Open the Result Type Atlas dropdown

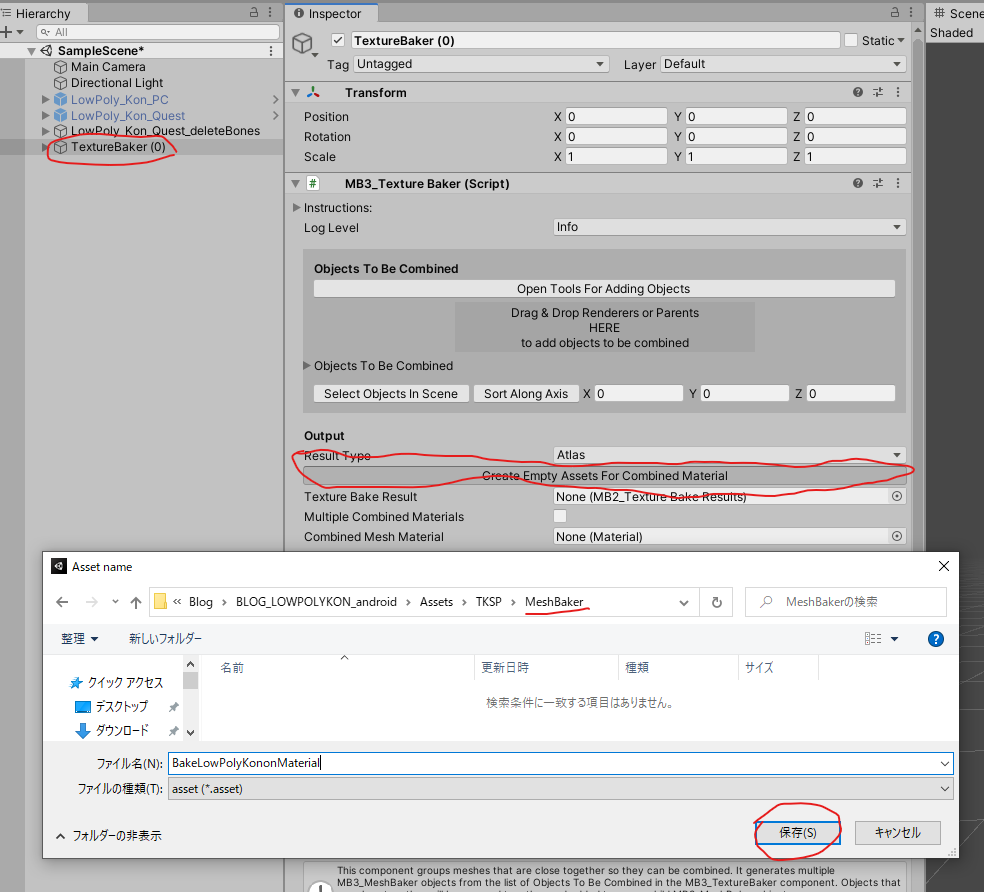point(729,455)
